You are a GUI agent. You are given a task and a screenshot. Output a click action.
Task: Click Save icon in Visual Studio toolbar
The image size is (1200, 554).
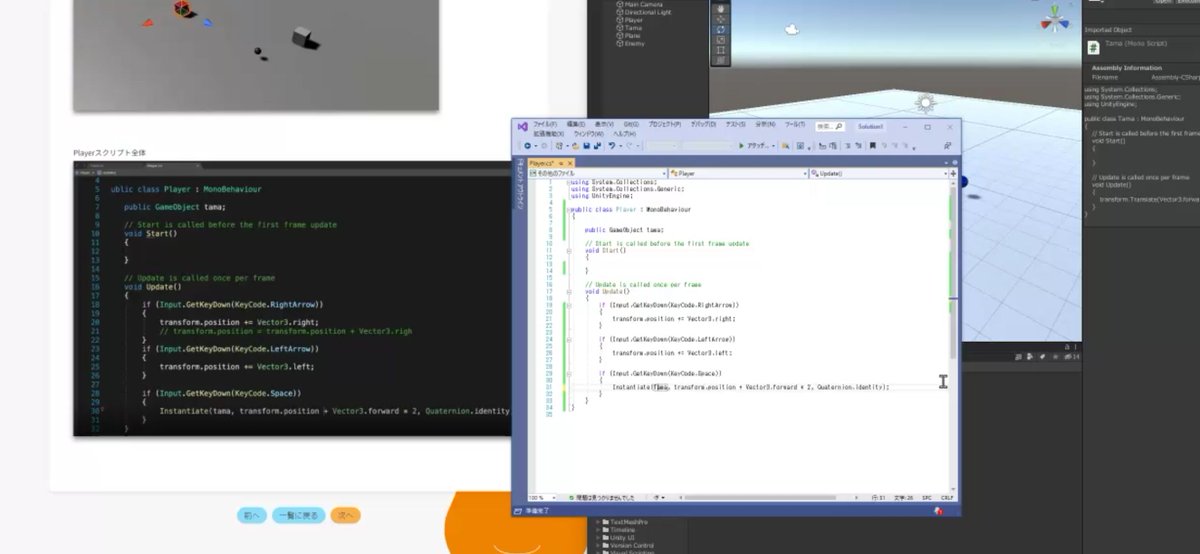(586, 146)
